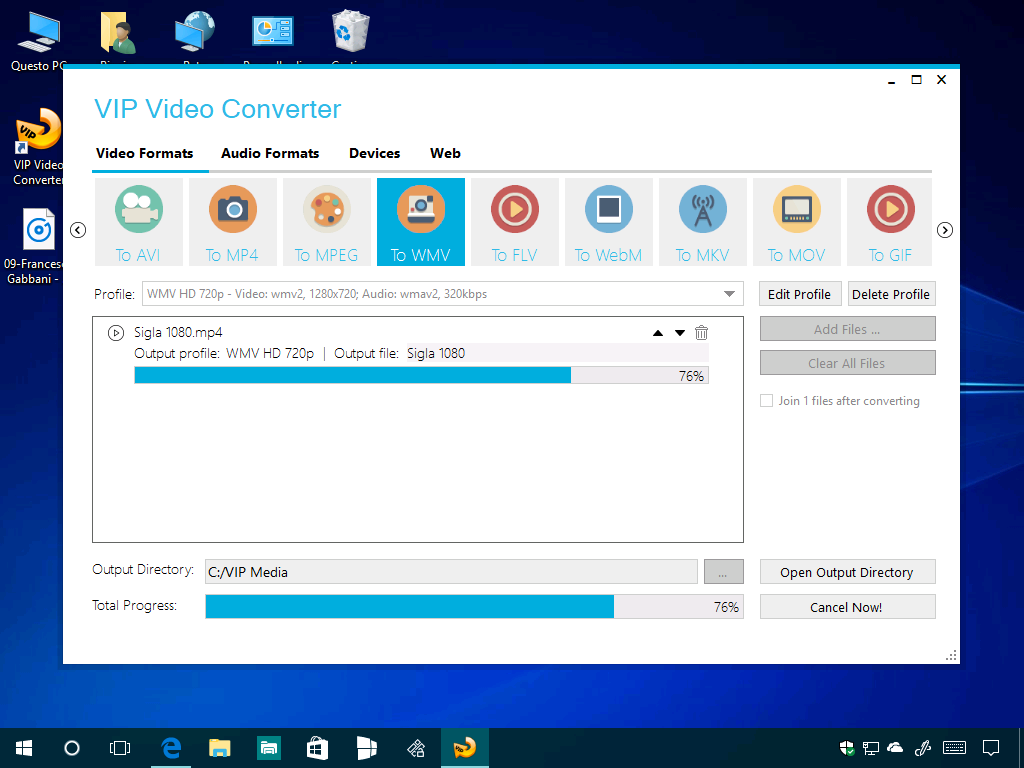Open OneDrive tray icon
Viewport: 1024px width, 768px height.
(x=895, y=748)
